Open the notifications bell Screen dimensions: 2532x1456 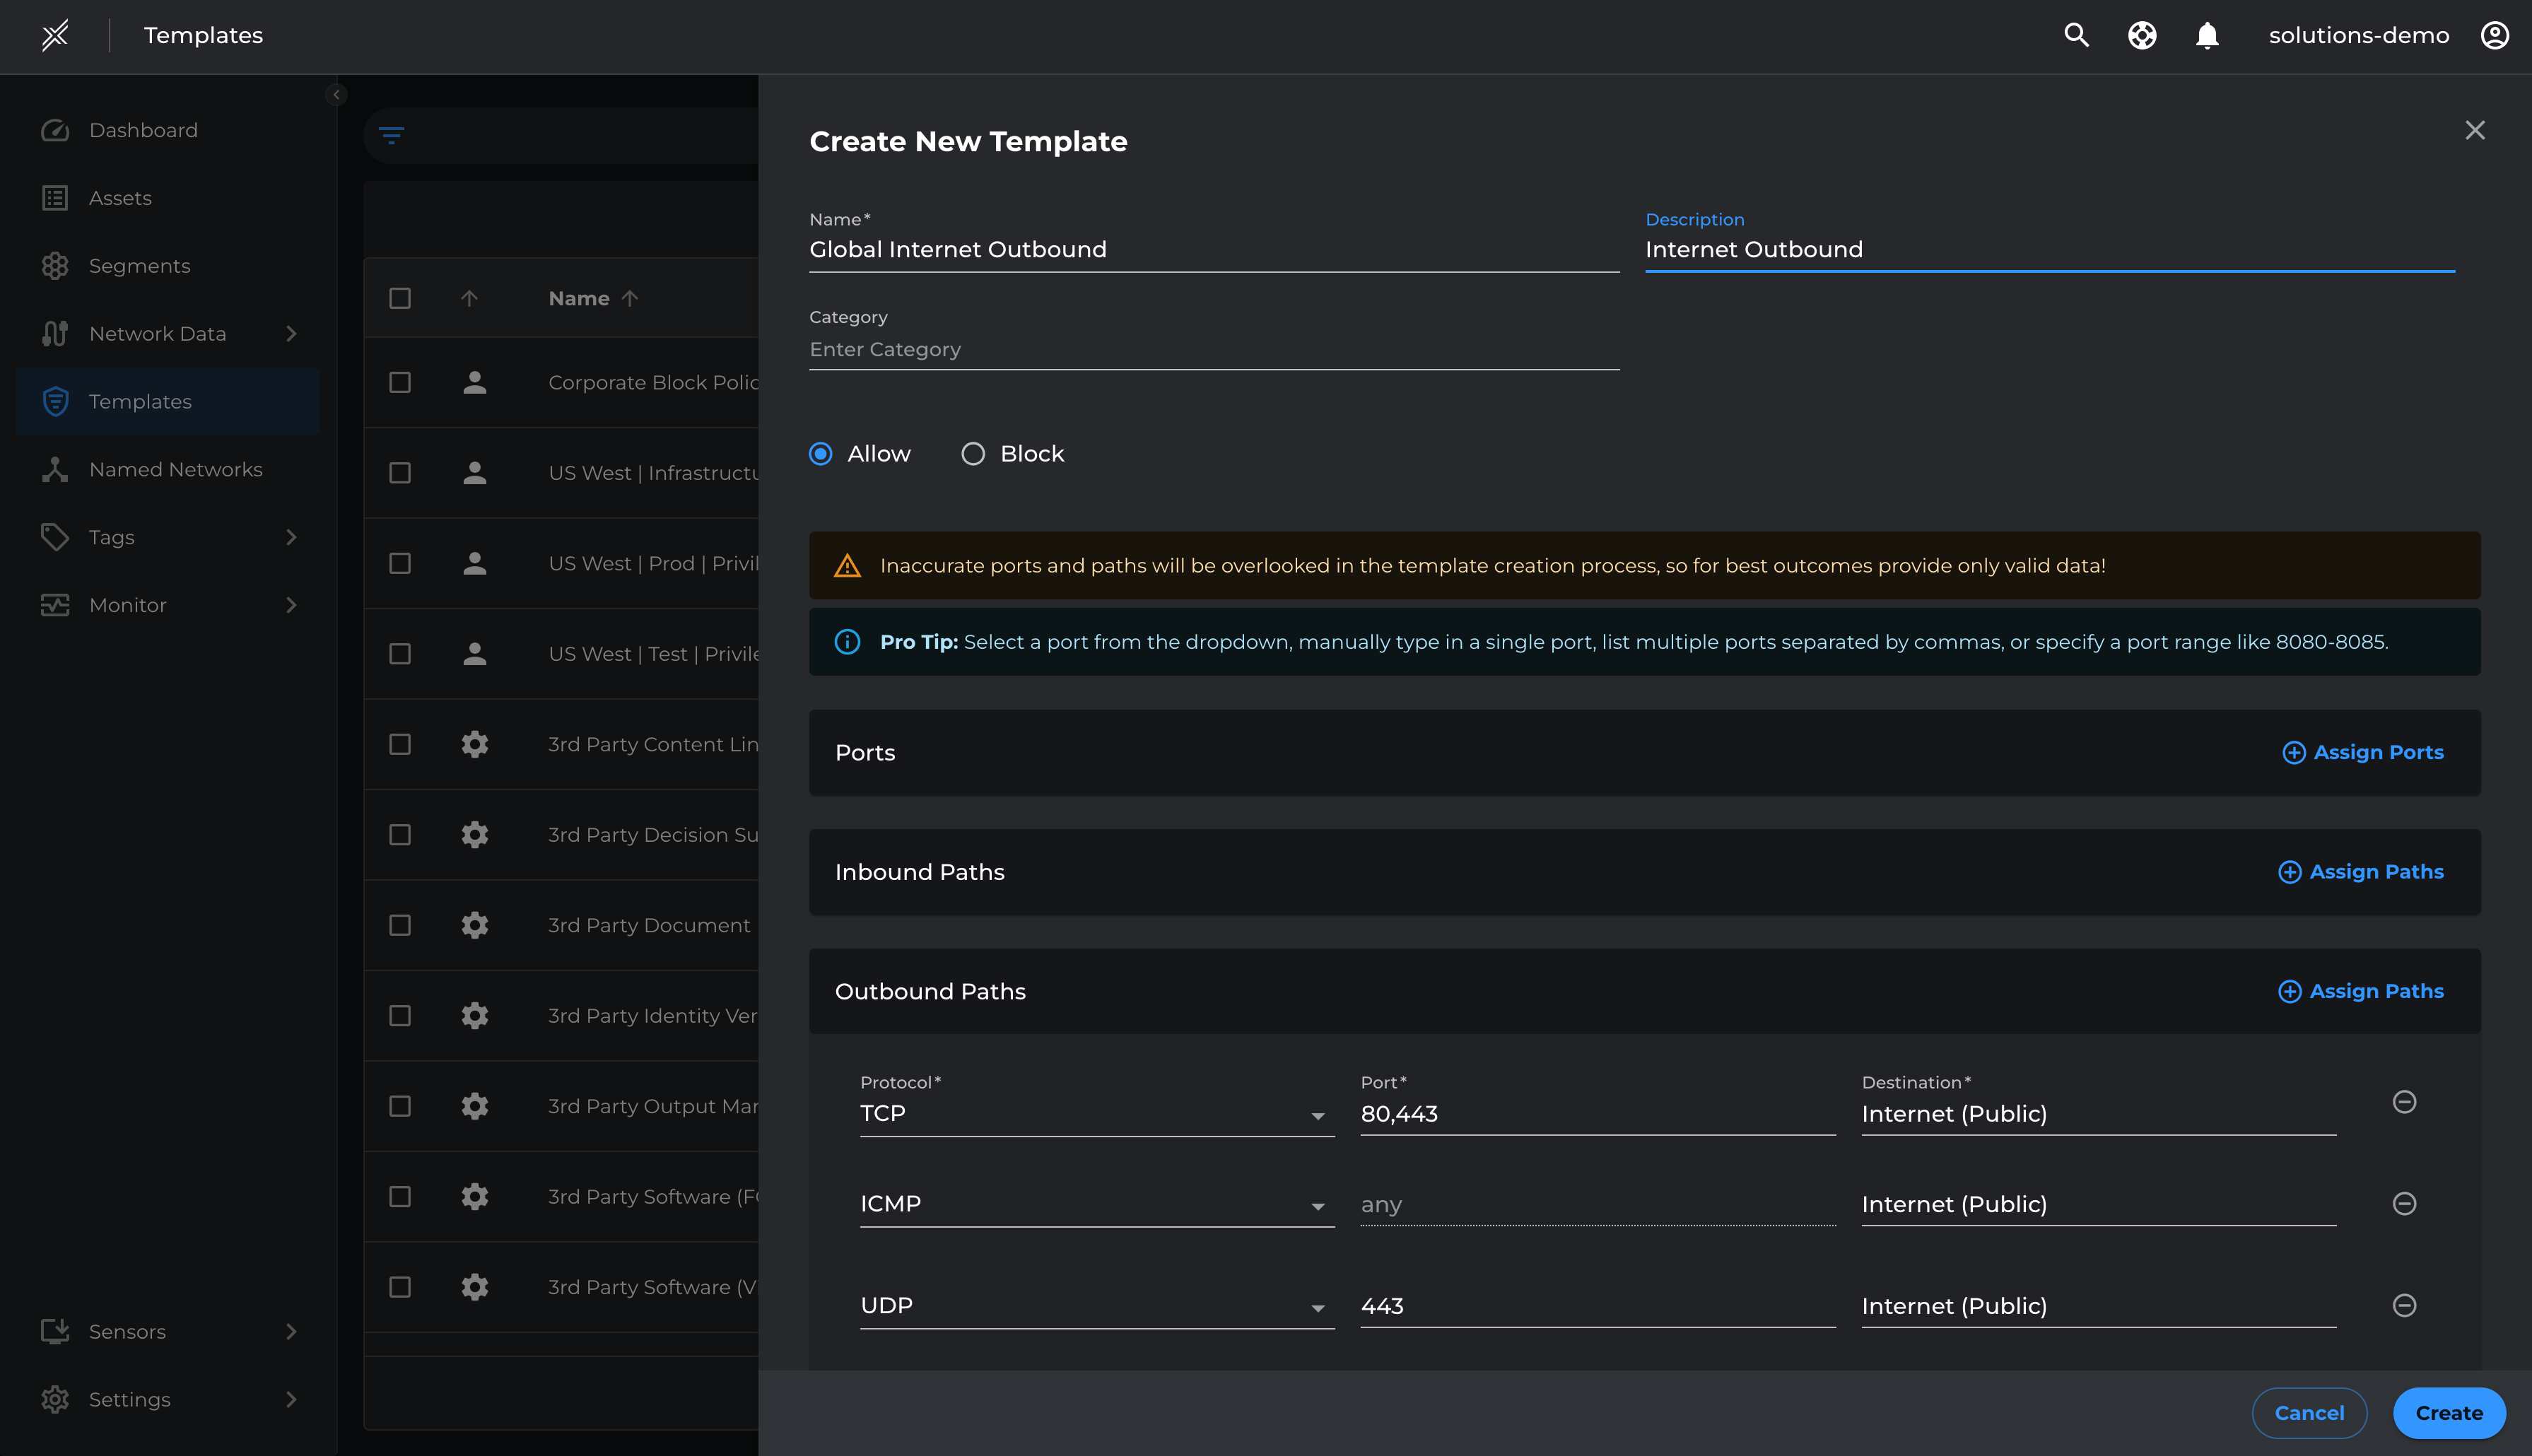2206,36
